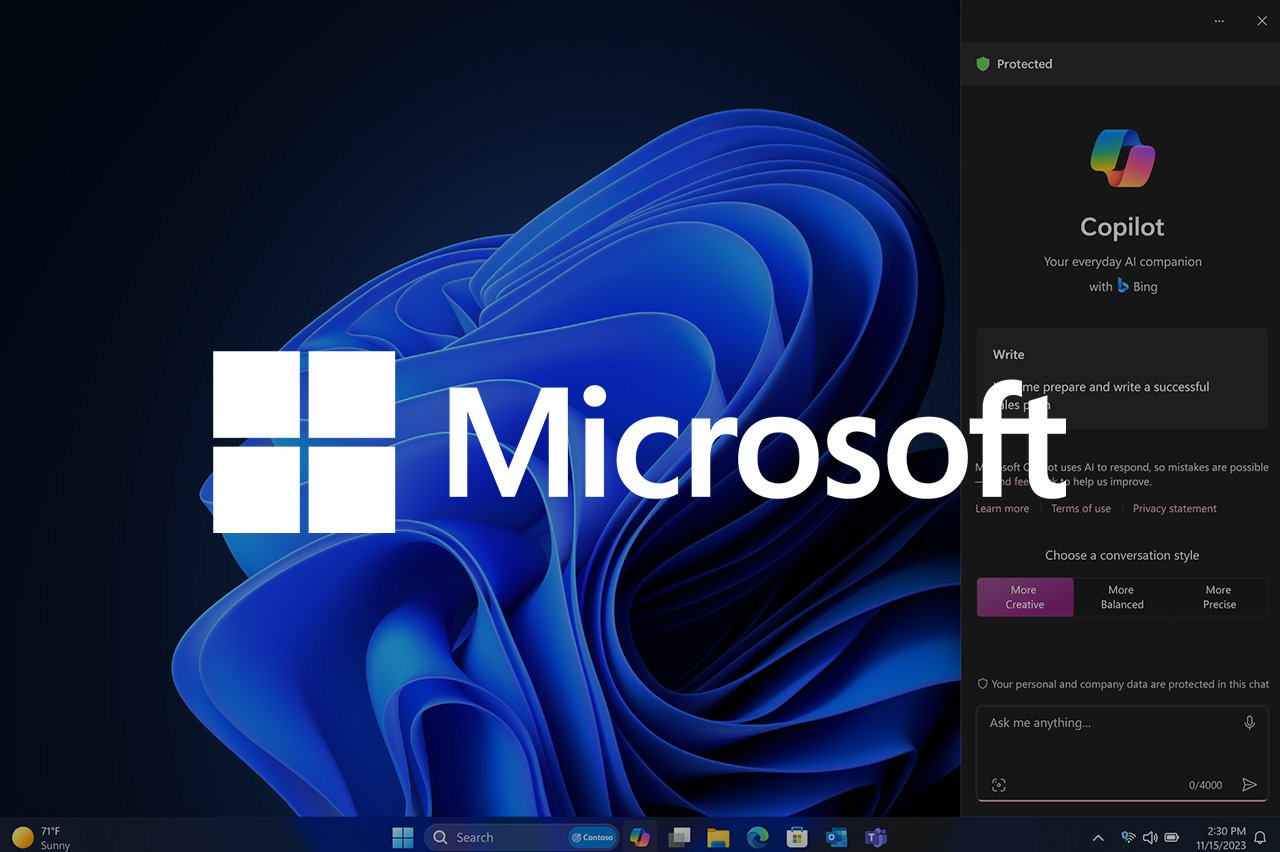This screenshot has height=852, width=1280.
Task: Select More Creative conversation style
Action: point(1025,597)
